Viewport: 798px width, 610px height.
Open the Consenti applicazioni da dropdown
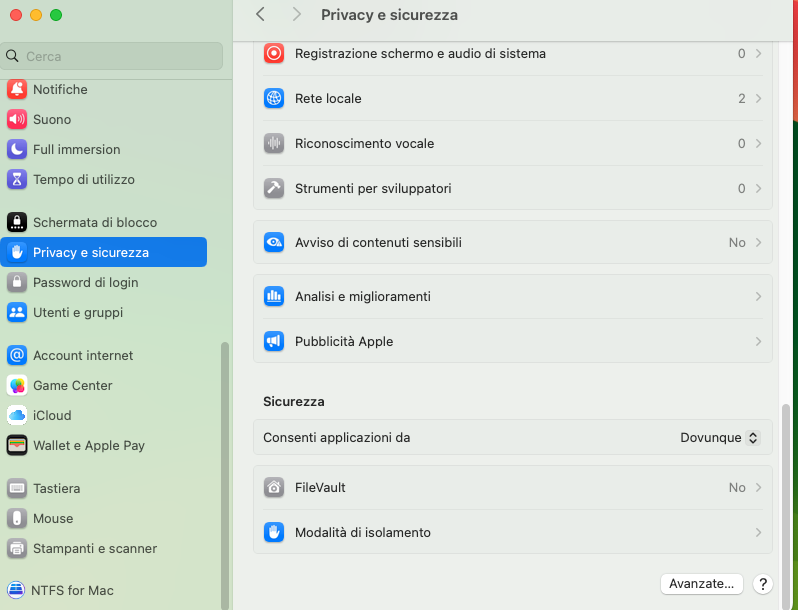[x=720, y=438]
